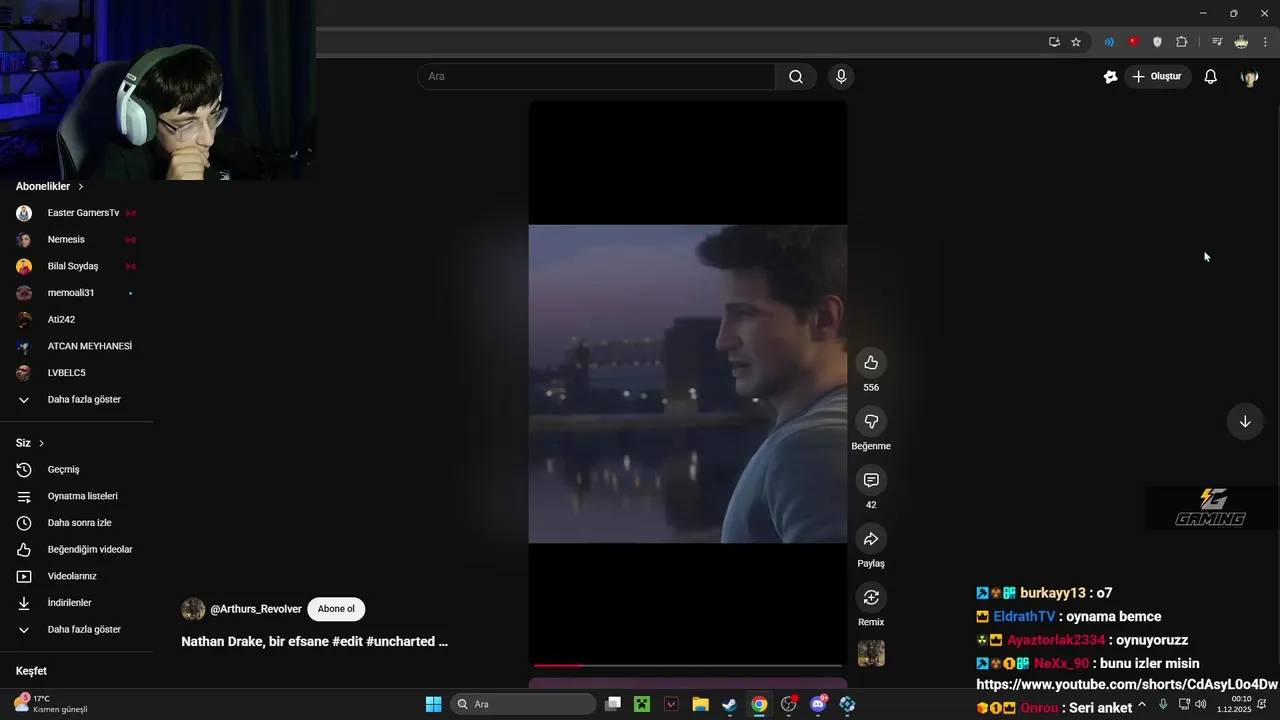The width and height of the screenshot is (1280, 720).
Task: Open weather widget showing 17°C
Action: point(50,704)
